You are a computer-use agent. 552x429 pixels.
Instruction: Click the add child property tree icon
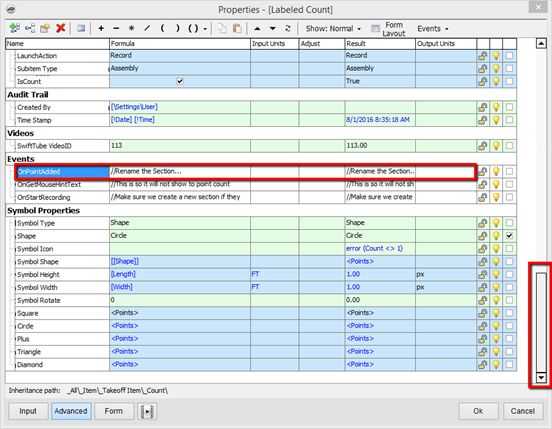(30, 28)
